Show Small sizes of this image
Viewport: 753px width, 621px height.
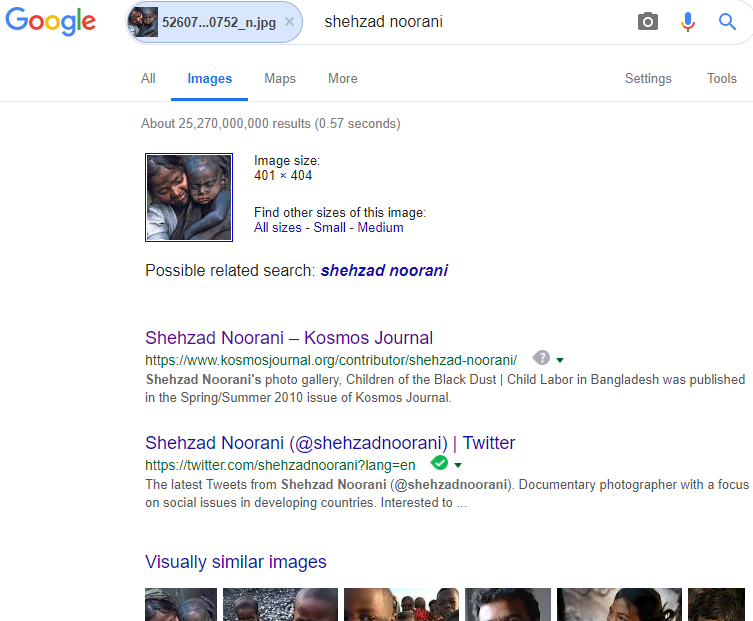click(329, 227)
